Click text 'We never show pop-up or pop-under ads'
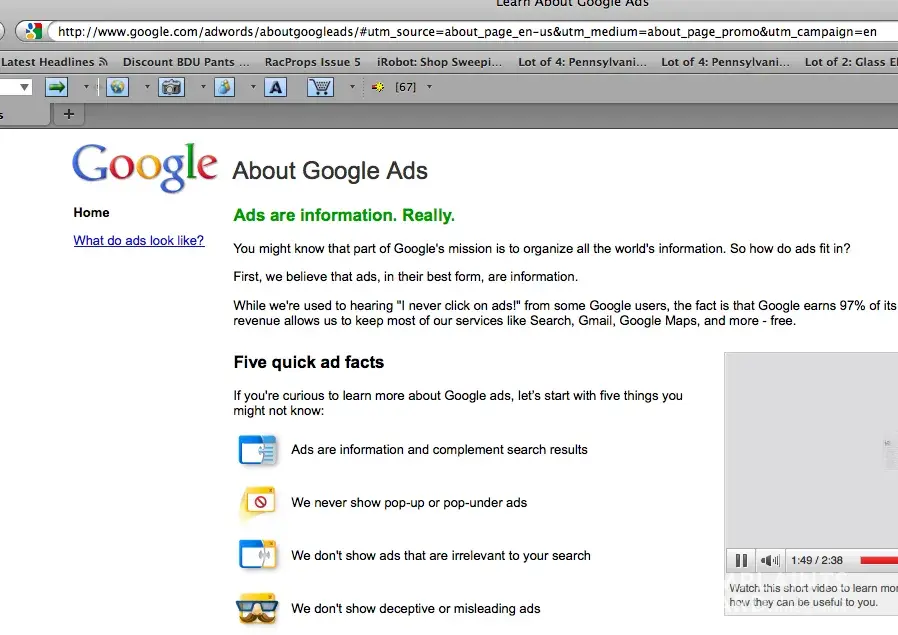Screen dimensions: 898x635 pyautogui.click(x=409, y=503)
